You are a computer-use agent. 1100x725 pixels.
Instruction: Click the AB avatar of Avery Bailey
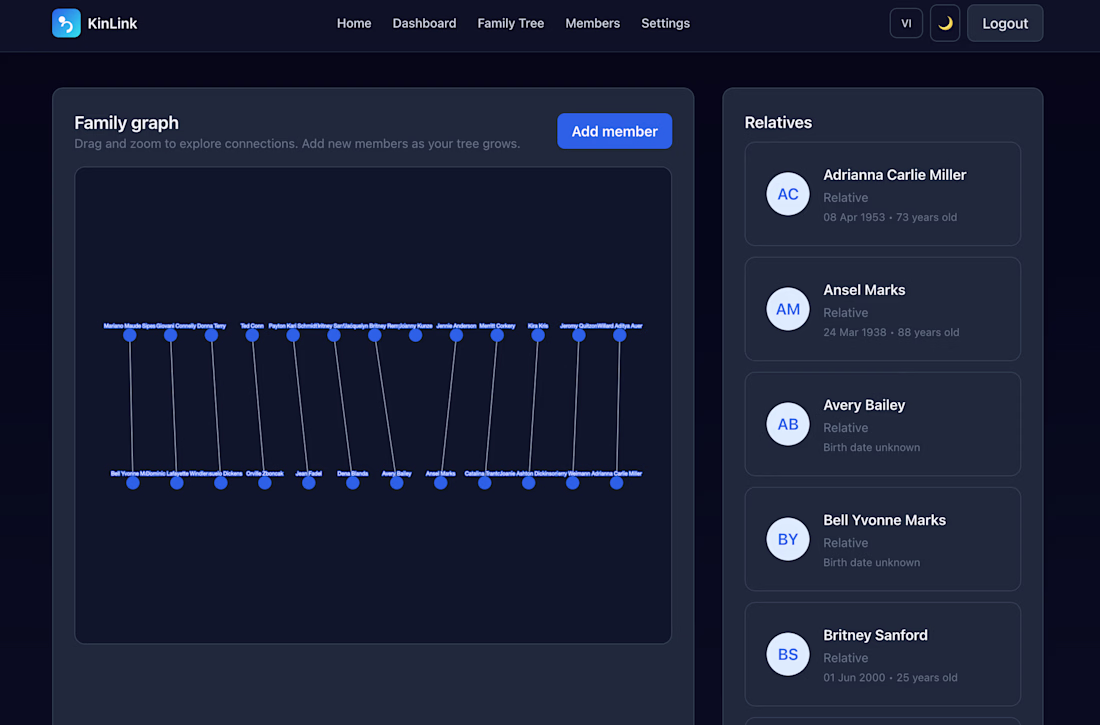(x=788, y=424)
